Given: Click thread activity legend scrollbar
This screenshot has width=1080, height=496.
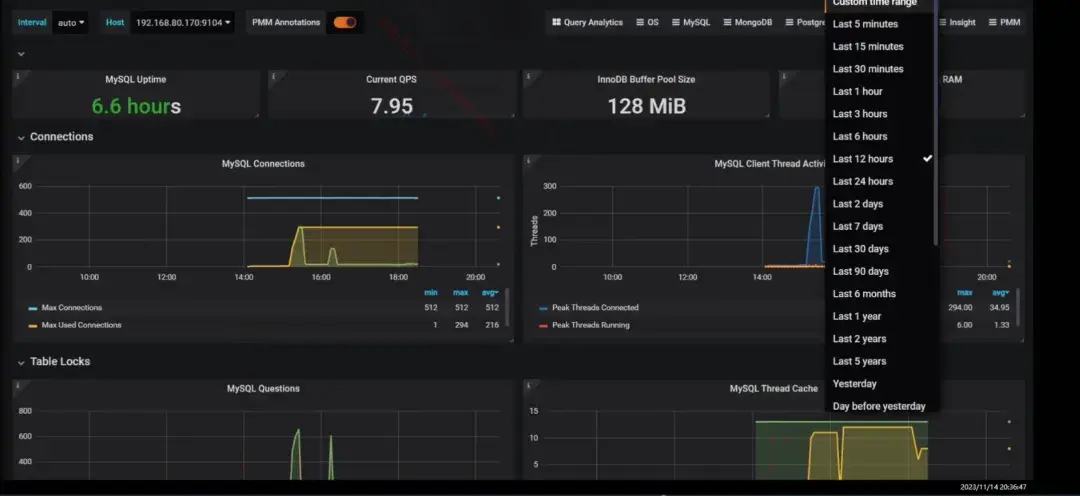Looking at the screenshot, I should [1017, 307].
